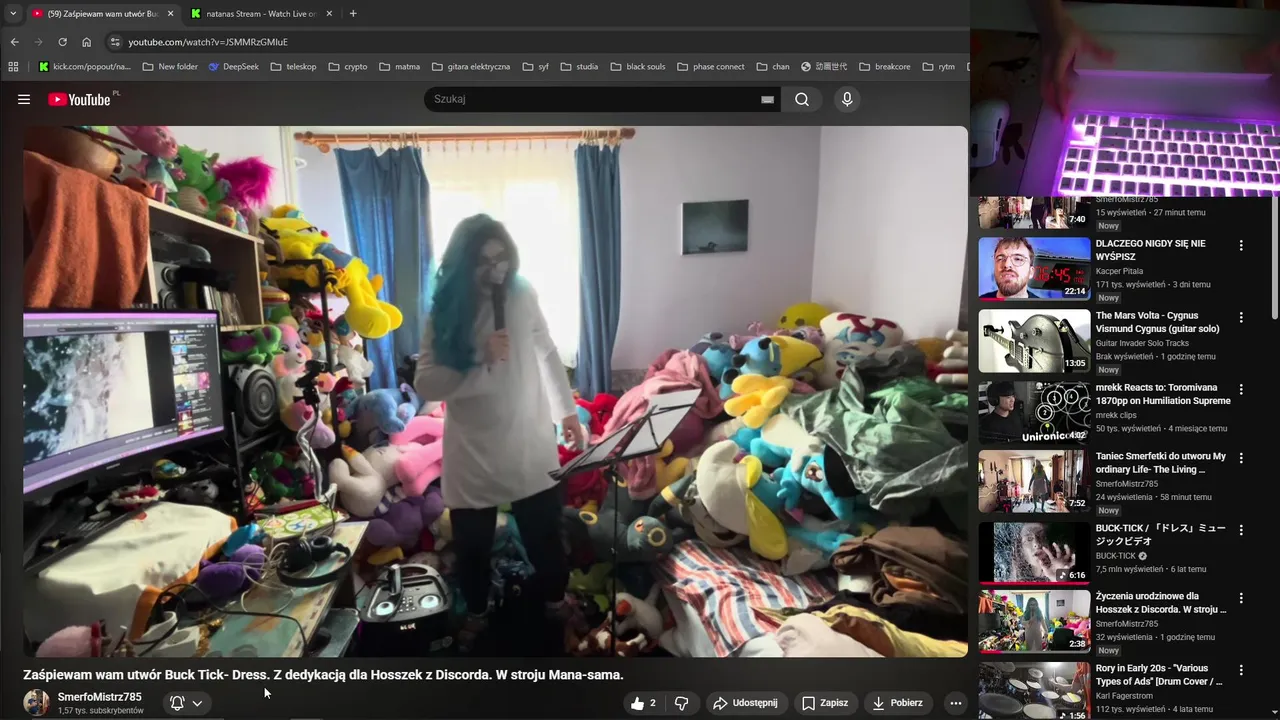Open options for Życzenia urodzinowe video

[x=1241, y=598]
